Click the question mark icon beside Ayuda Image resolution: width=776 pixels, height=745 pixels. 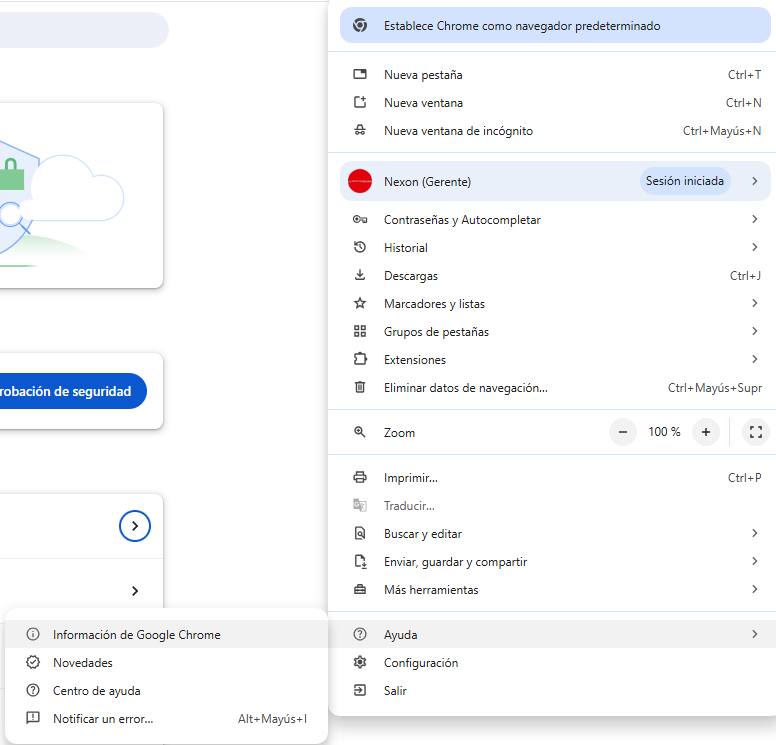pos(360,634)
